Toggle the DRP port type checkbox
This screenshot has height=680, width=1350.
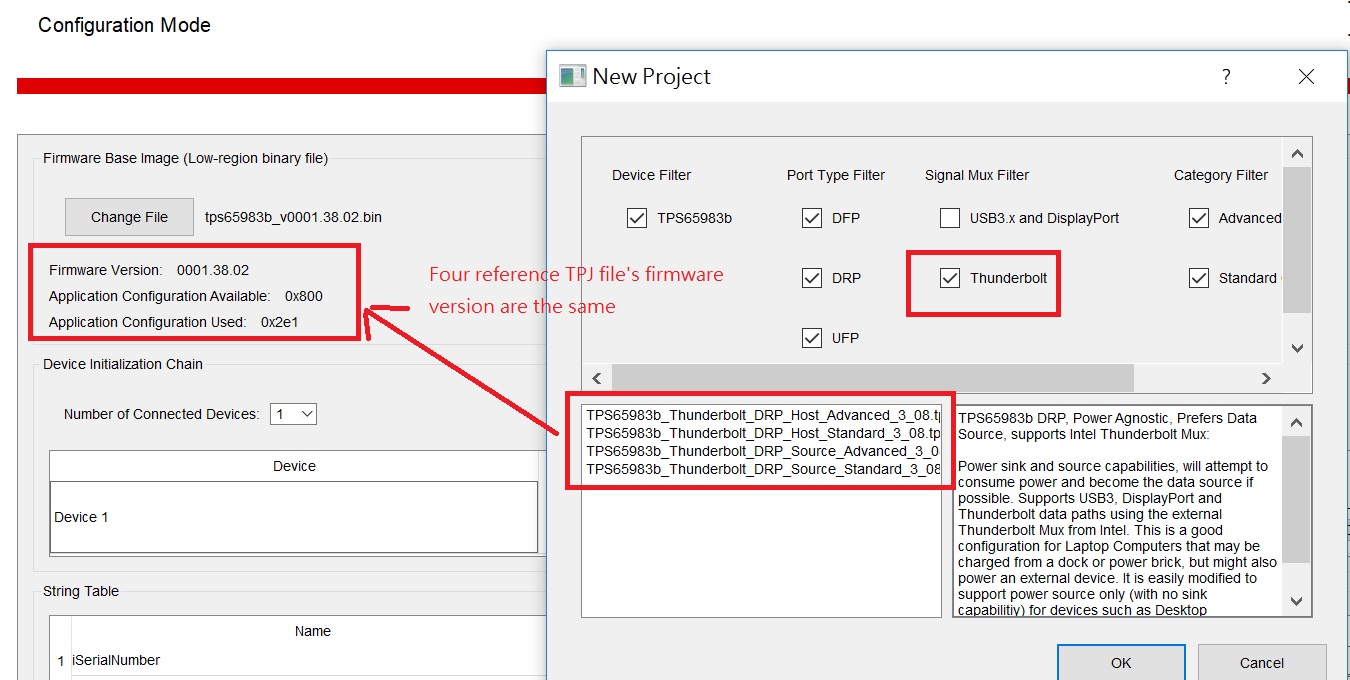[x=812, y=278]
